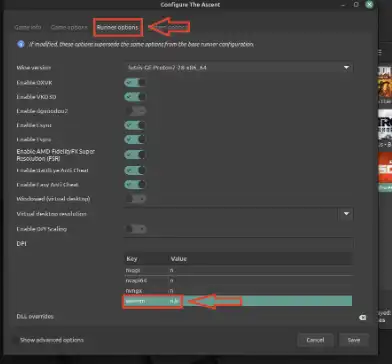Image resolution: width=392 pixels, height=364 pixels.
Task: Toggle Enable DXVK switch
Action: 135,82
